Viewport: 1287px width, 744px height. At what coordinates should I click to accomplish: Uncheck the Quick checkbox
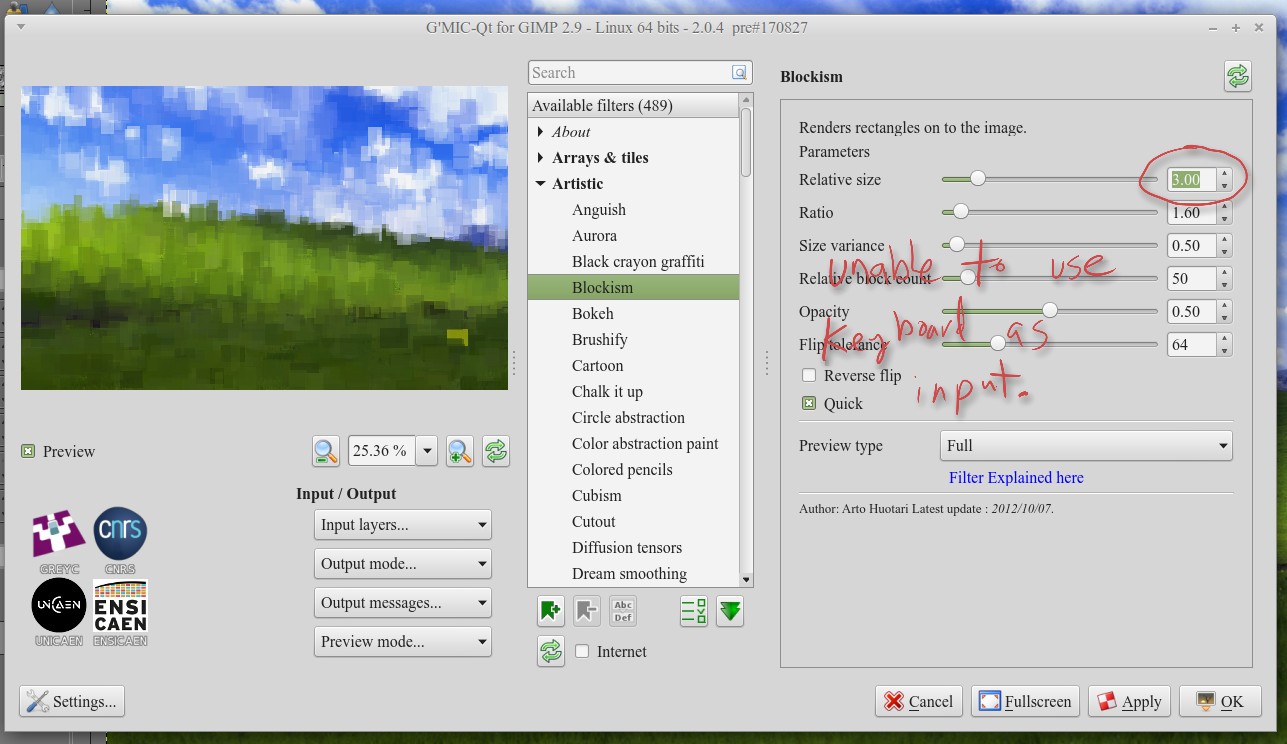(809, 404)
